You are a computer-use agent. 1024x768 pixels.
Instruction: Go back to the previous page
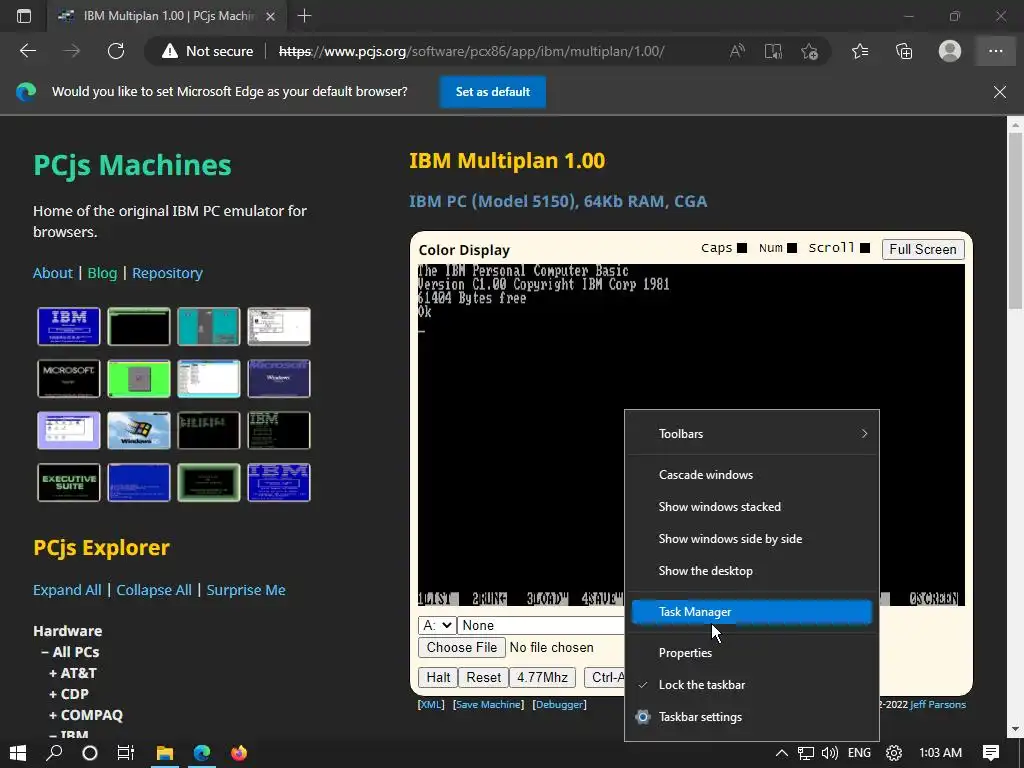[27, 51]
